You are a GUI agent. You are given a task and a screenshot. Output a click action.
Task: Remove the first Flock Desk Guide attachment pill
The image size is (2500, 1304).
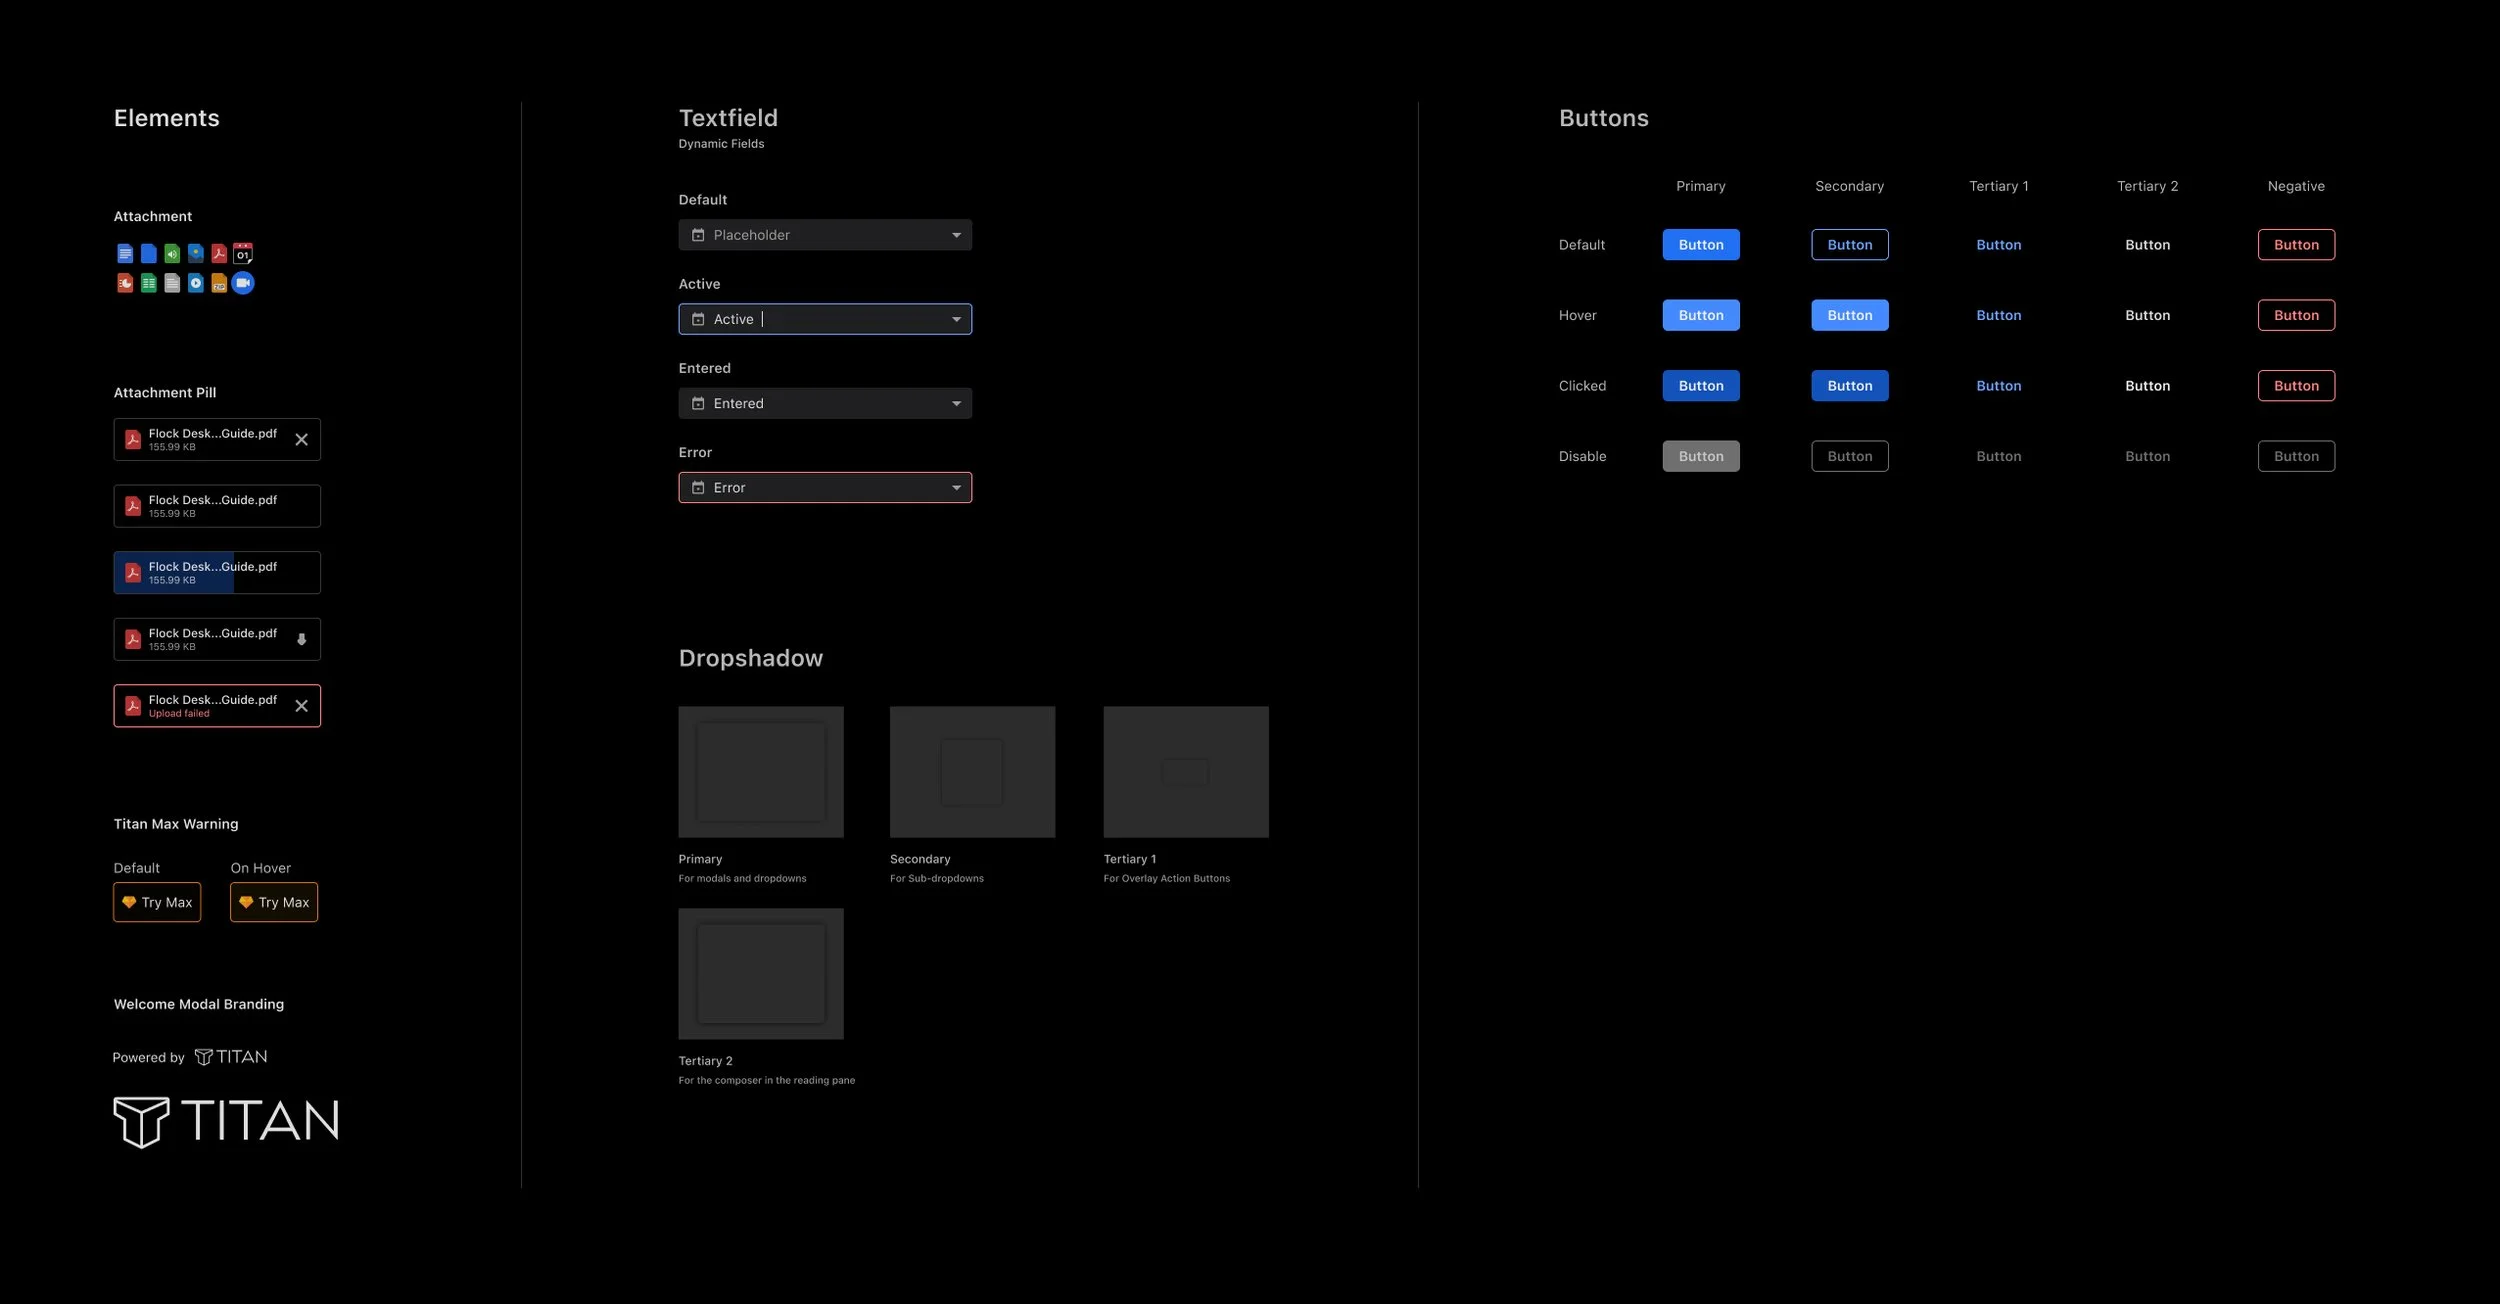coord(302,439)
